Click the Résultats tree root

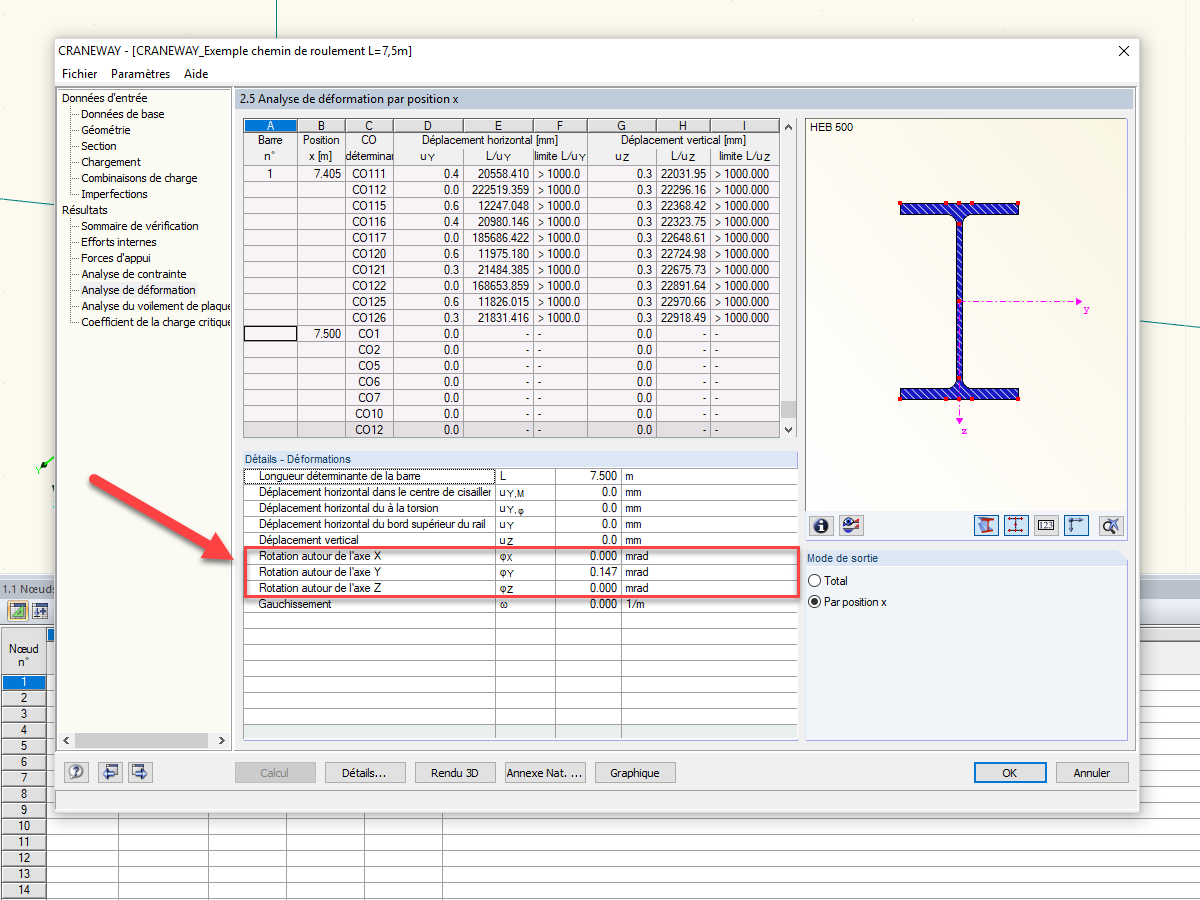coord(85,210)
